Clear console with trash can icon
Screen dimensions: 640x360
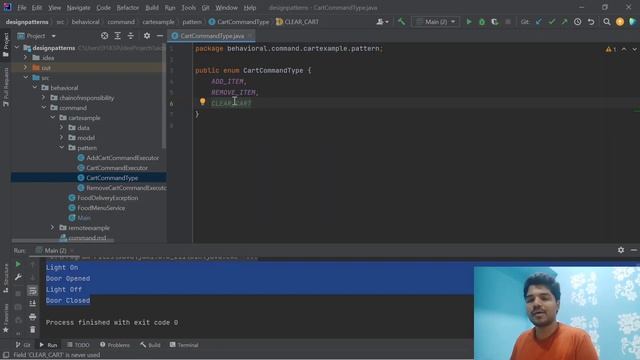pos(33,330)
